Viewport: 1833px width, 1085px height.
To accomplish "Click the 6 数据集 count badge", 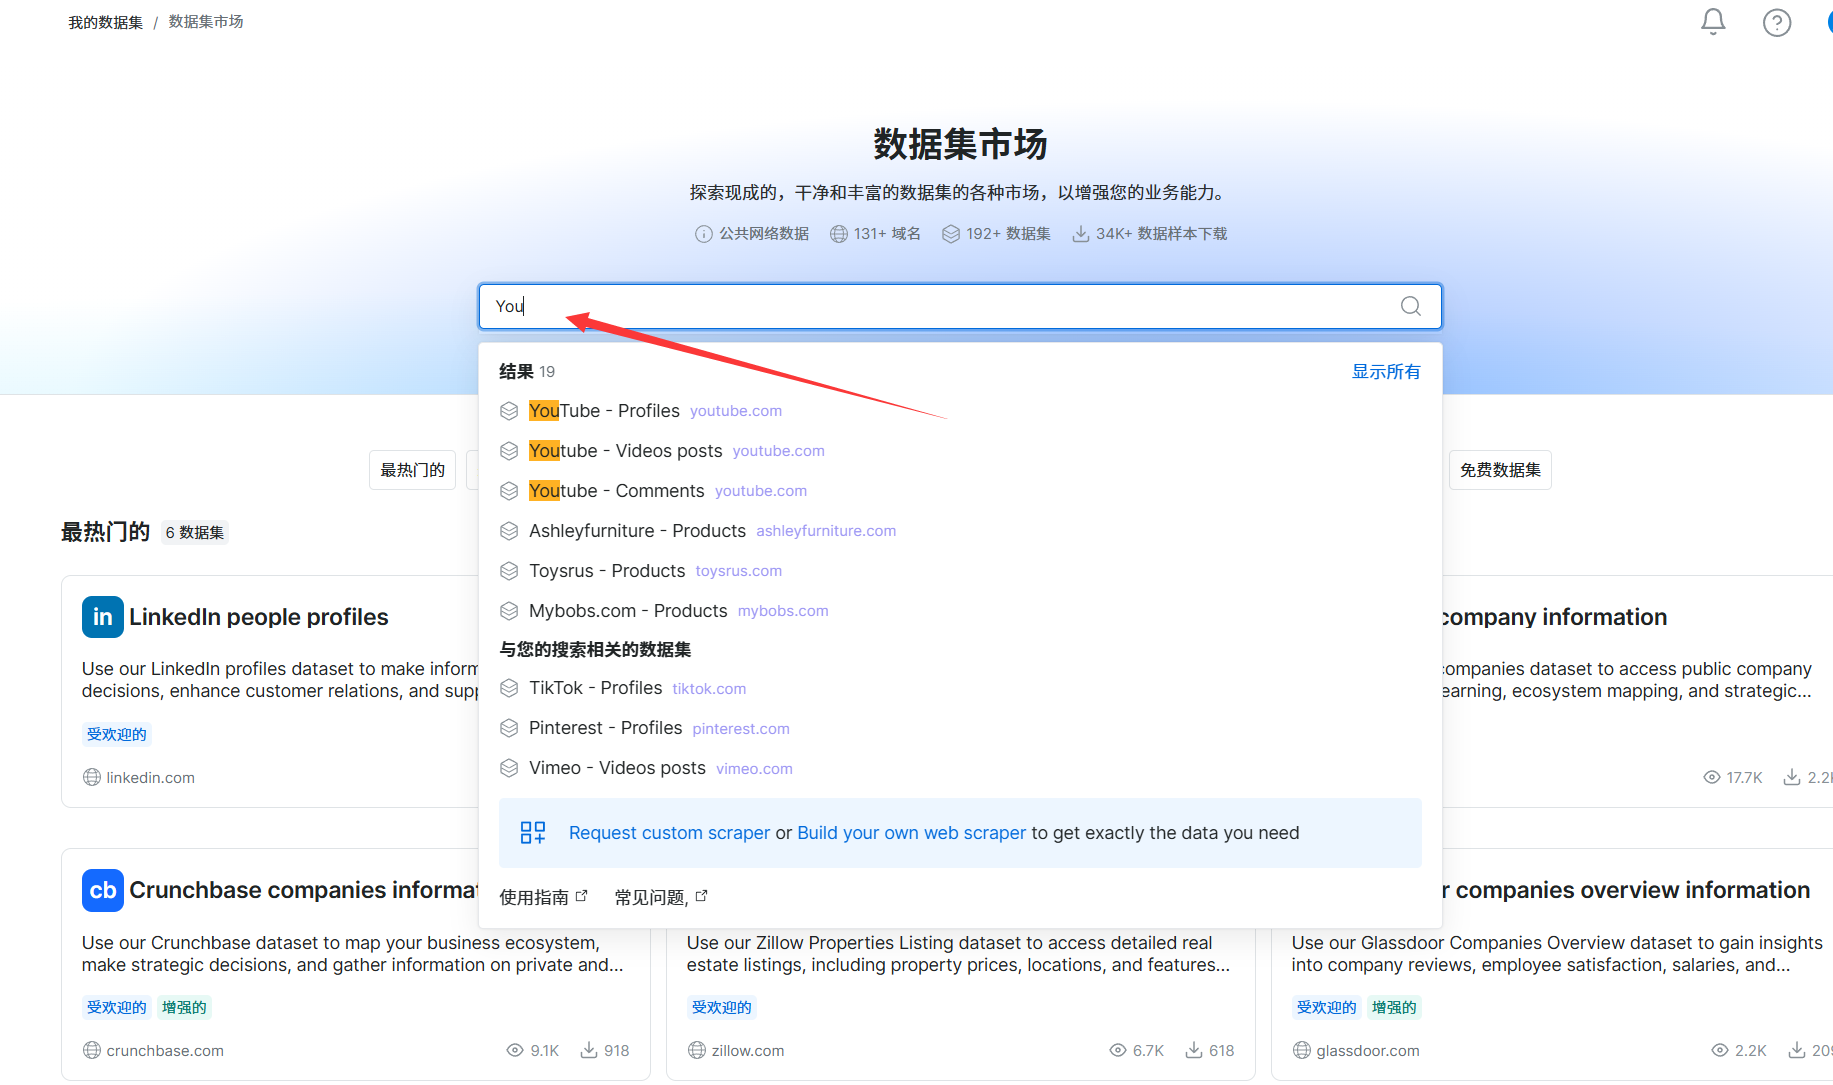I will tap(195, 533).
